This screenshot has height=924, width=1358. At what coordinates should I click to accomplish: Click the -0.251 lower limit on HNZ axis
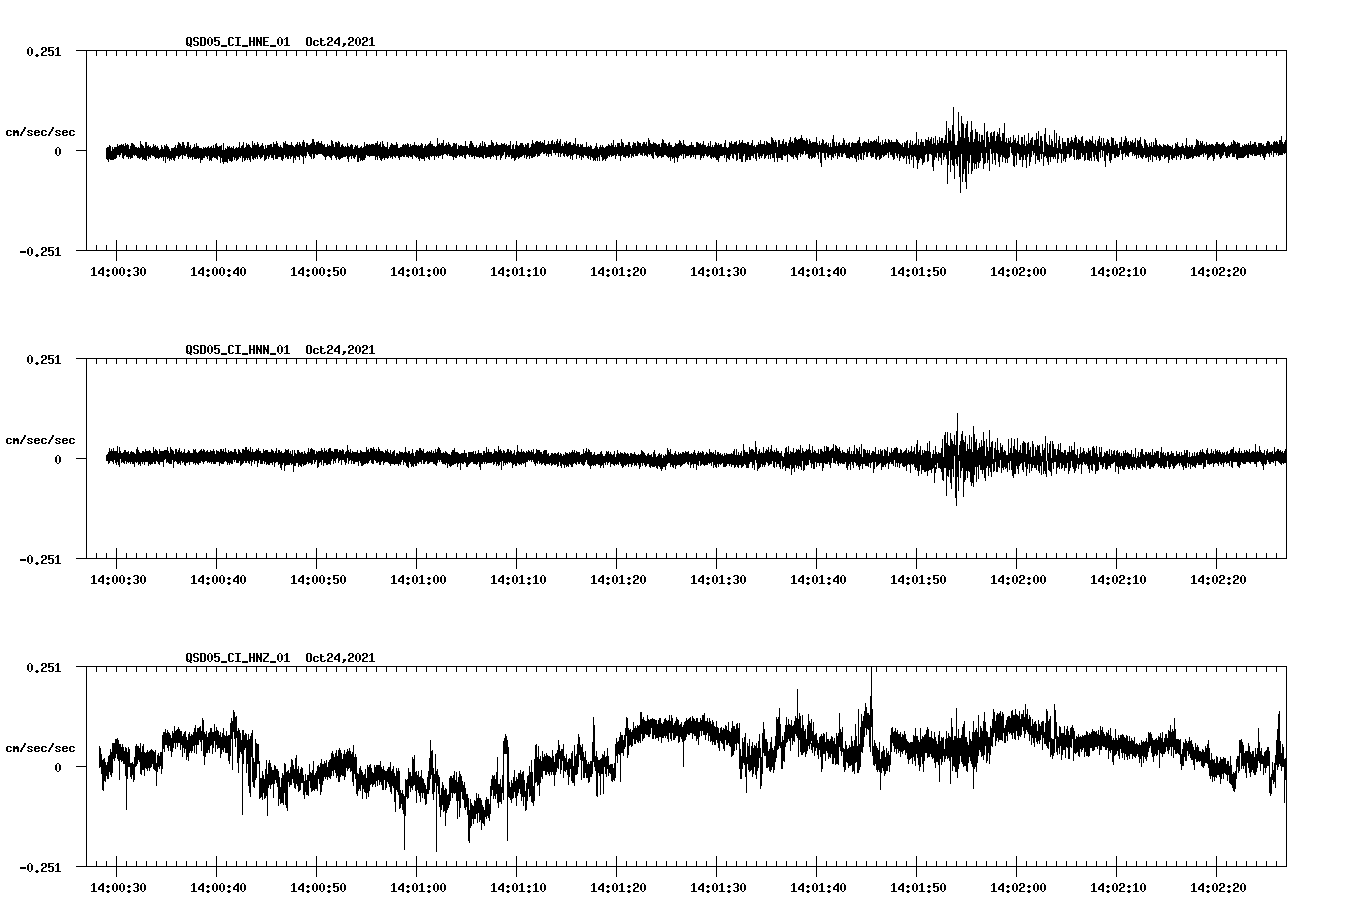pos(40,868)
